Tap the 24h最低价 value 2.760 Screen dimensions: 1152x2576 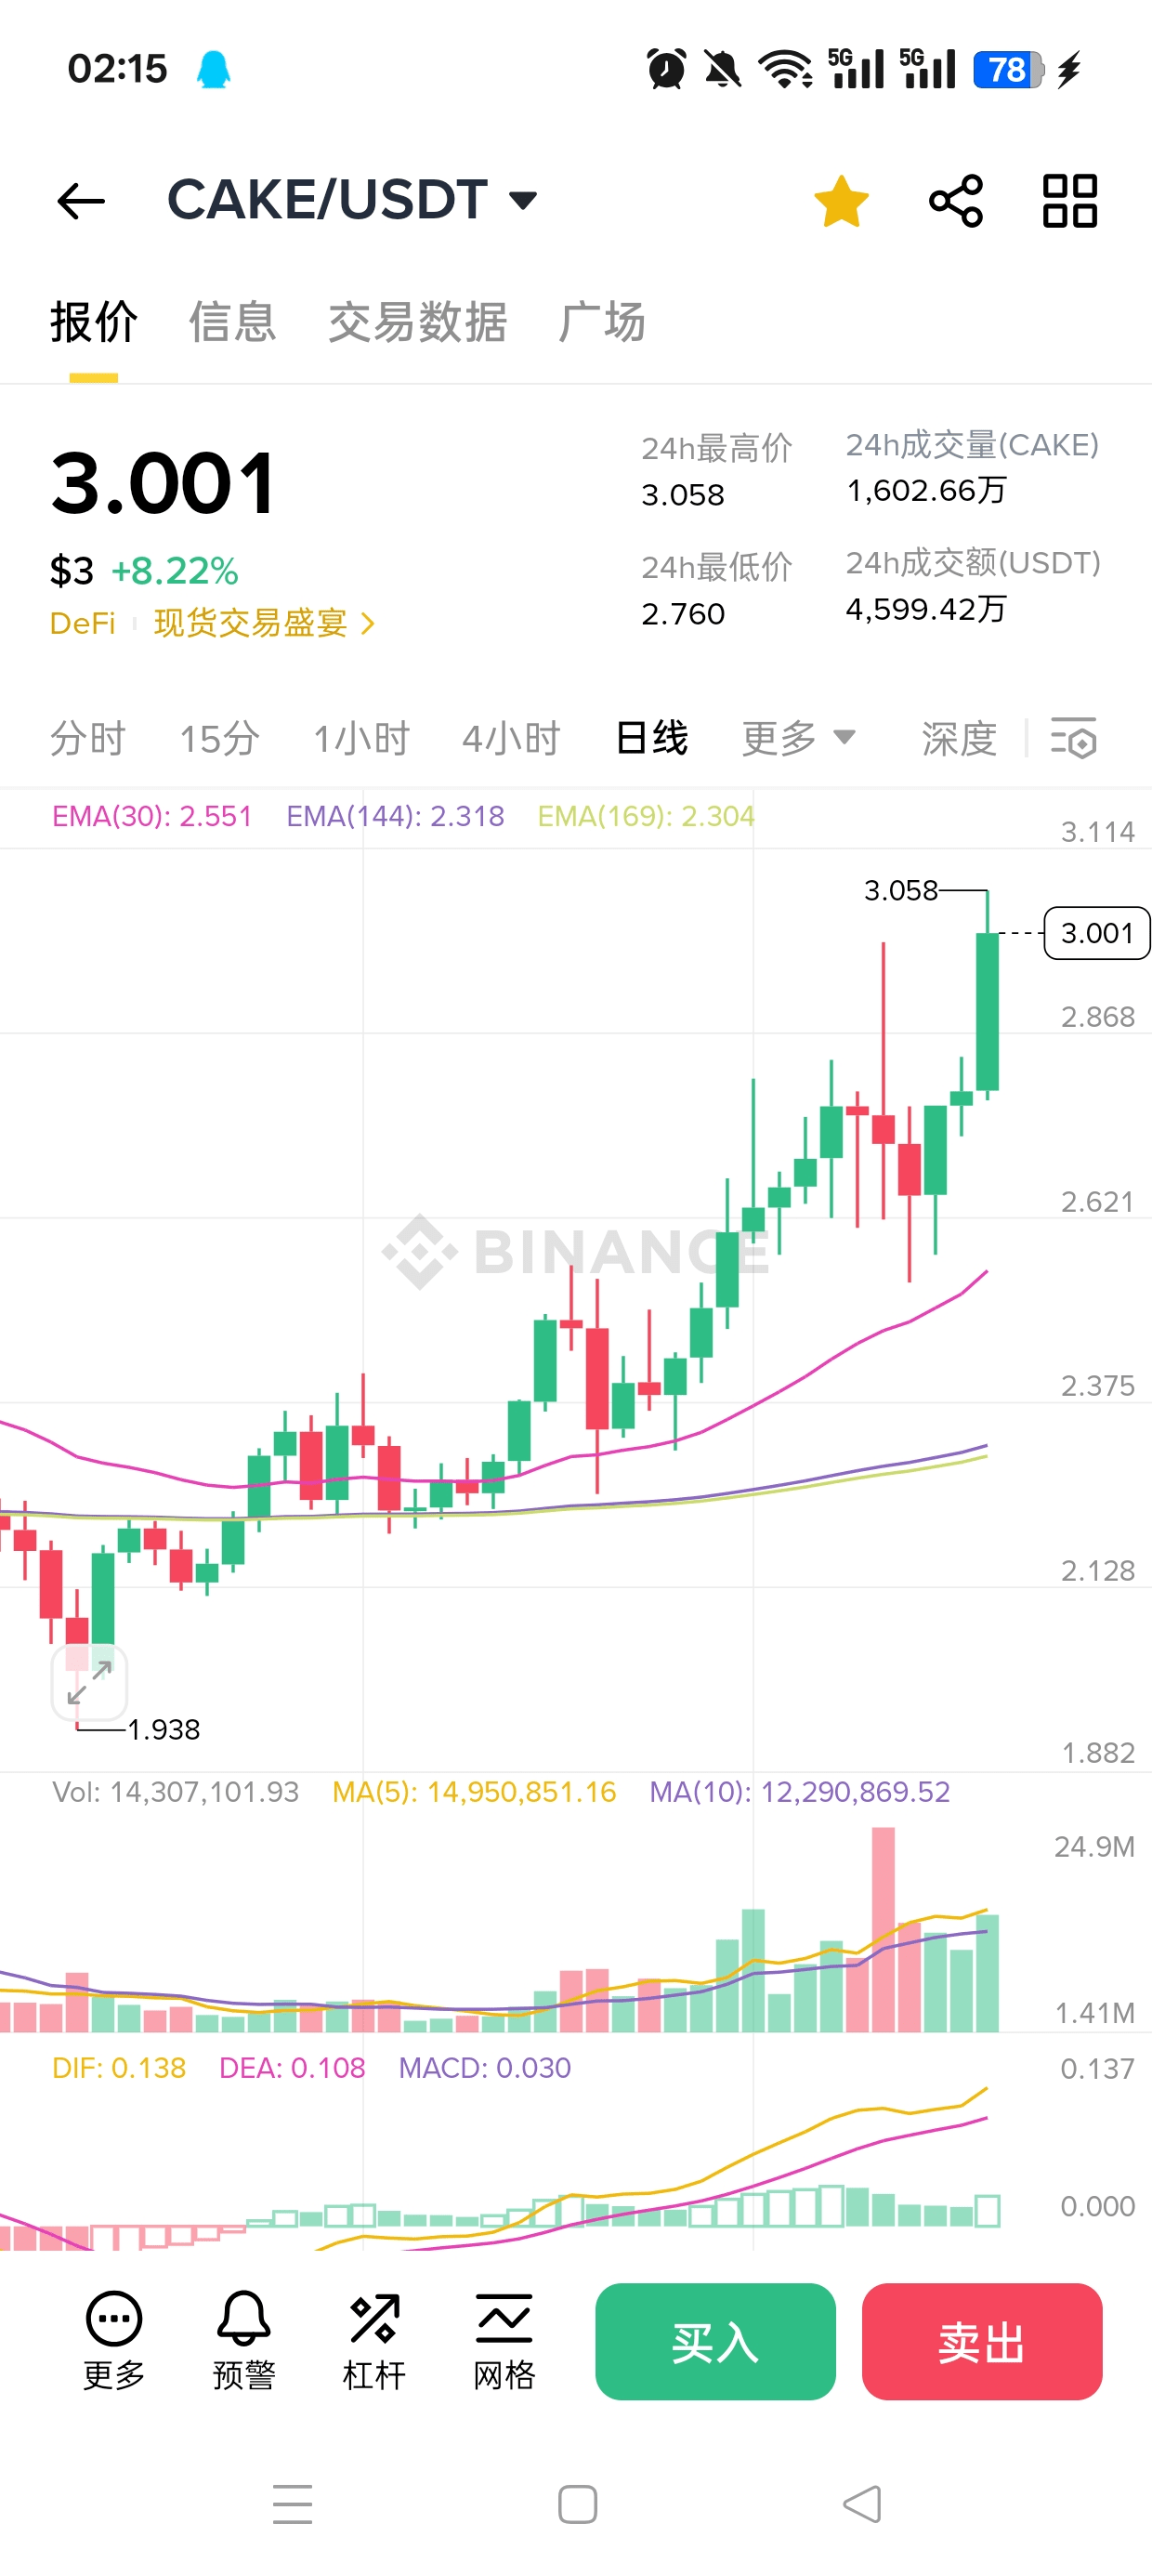(683, 613)
